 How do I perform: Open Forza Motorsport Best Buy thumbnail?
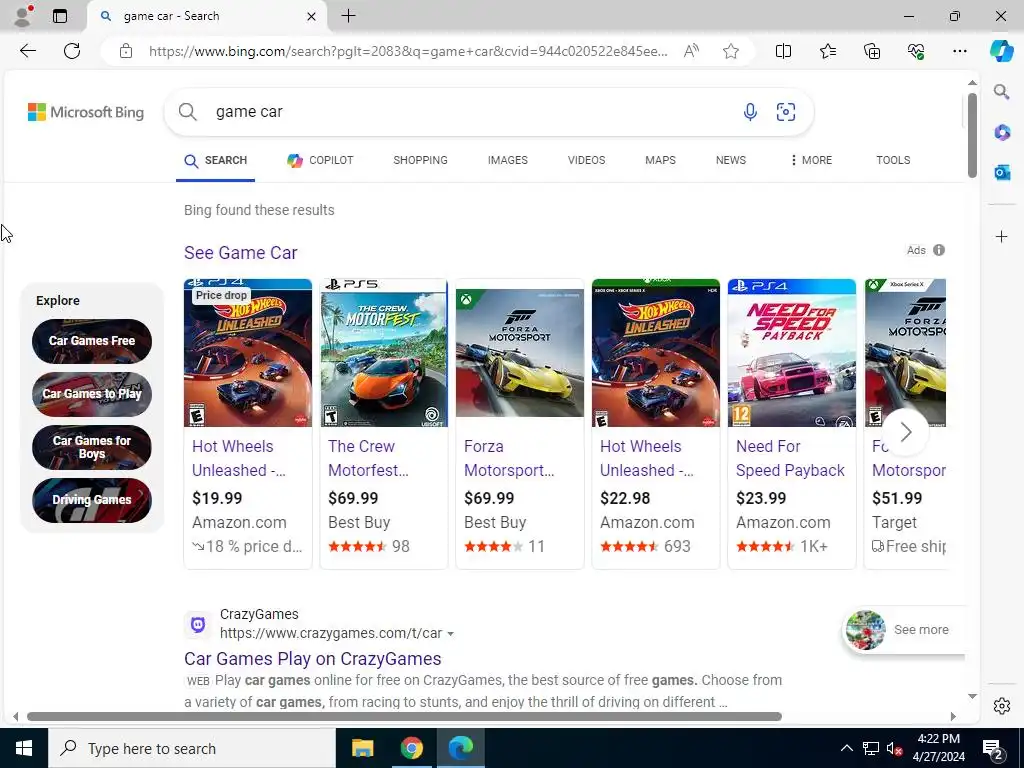520,353
